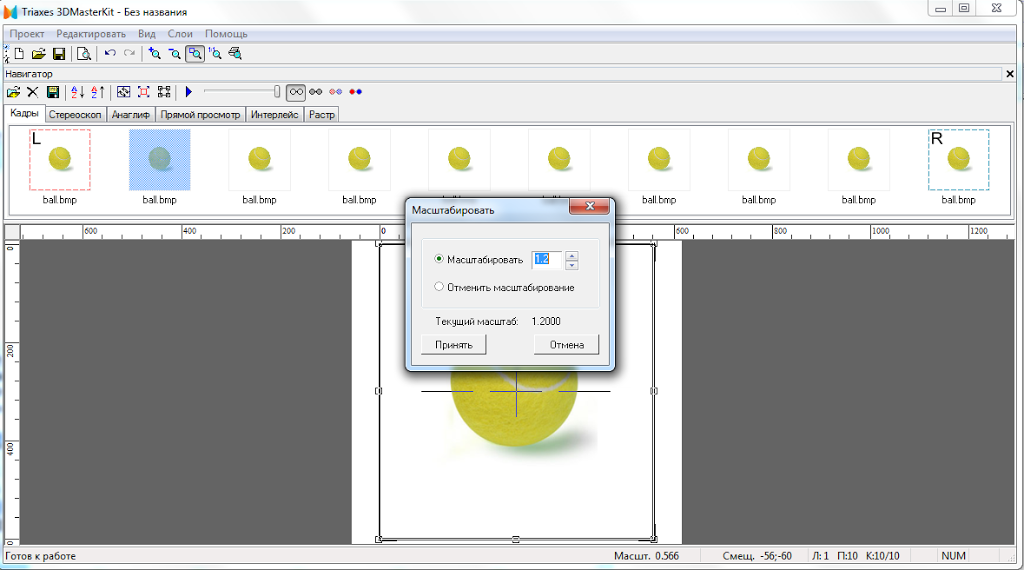Switch to the Анаглиф tab
Viewport: 1024px width, 570px height.
pos(131,115)
